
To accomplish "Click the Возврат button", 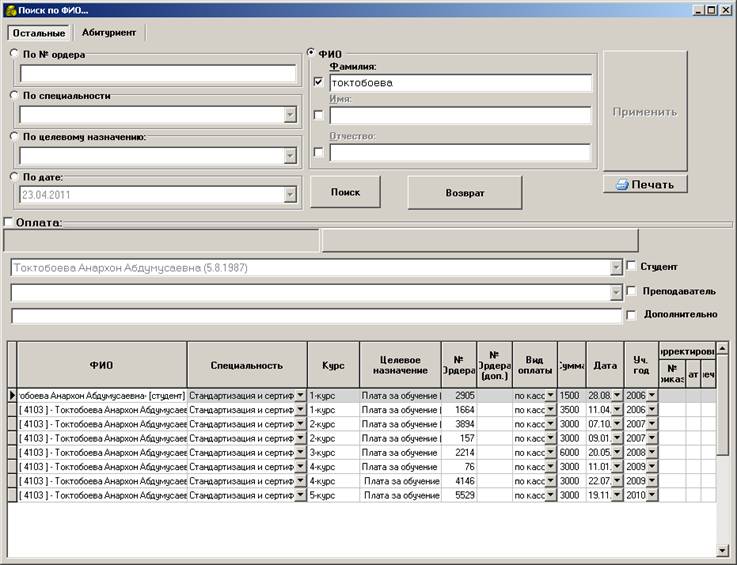I will pos(465,192).
